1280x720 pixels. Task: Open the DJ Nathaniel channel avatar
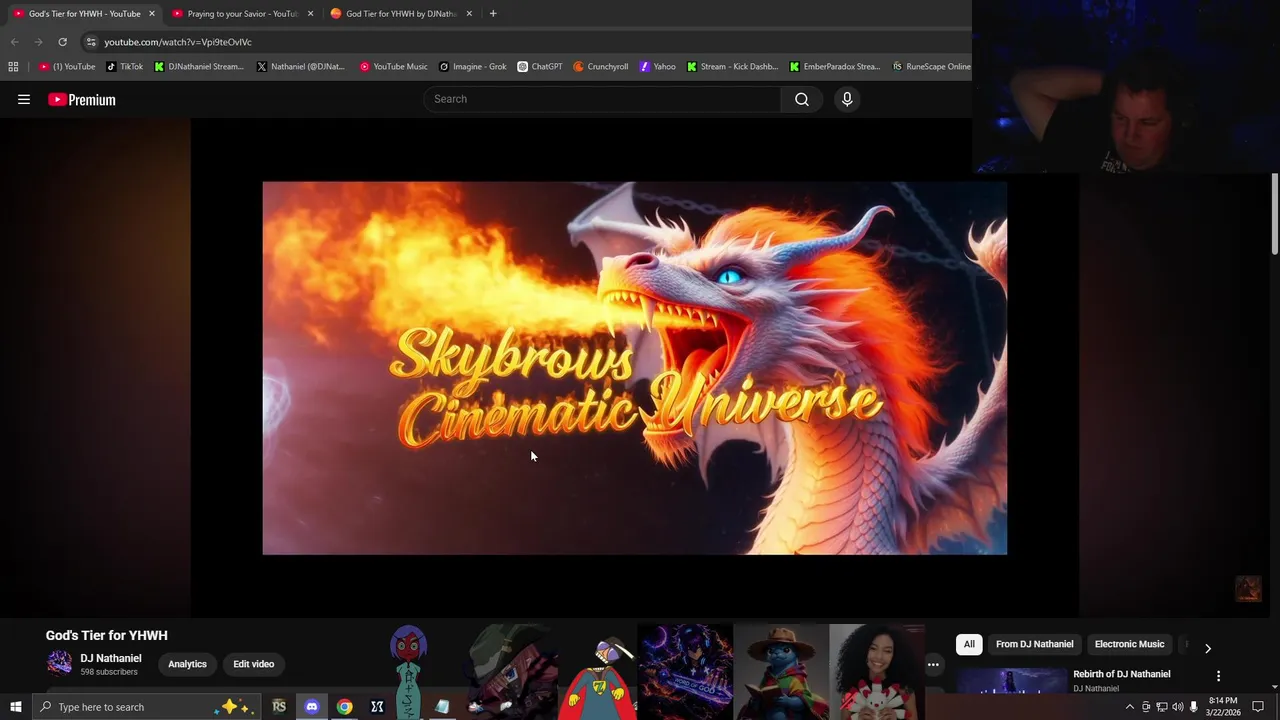coord(59,663)
